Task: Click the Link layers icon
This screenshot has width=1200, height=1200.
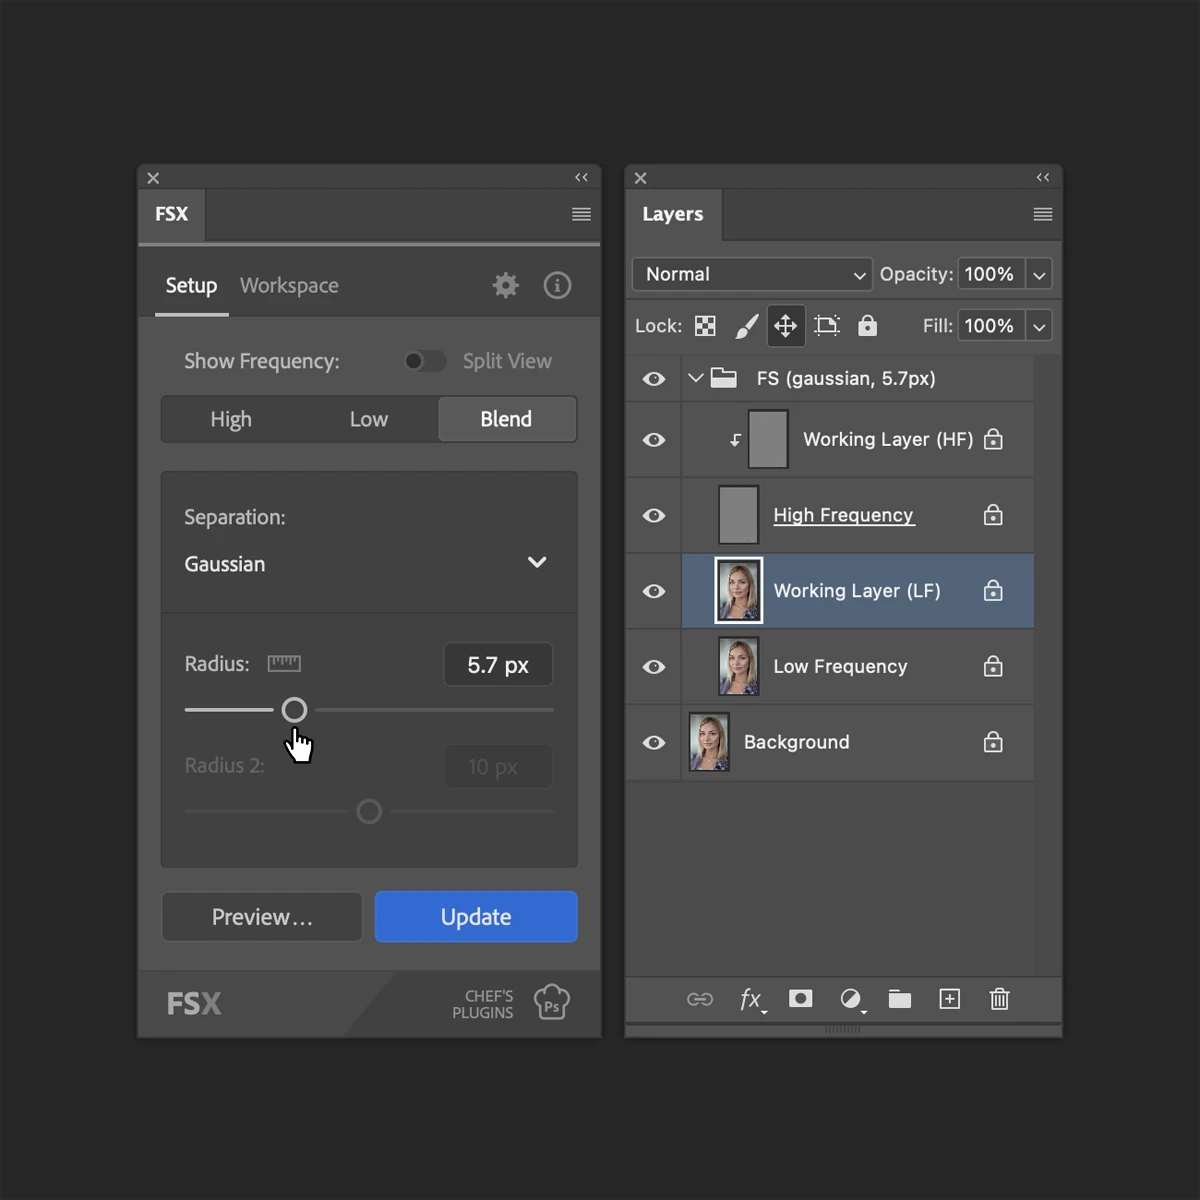Action: coord(700,999)
